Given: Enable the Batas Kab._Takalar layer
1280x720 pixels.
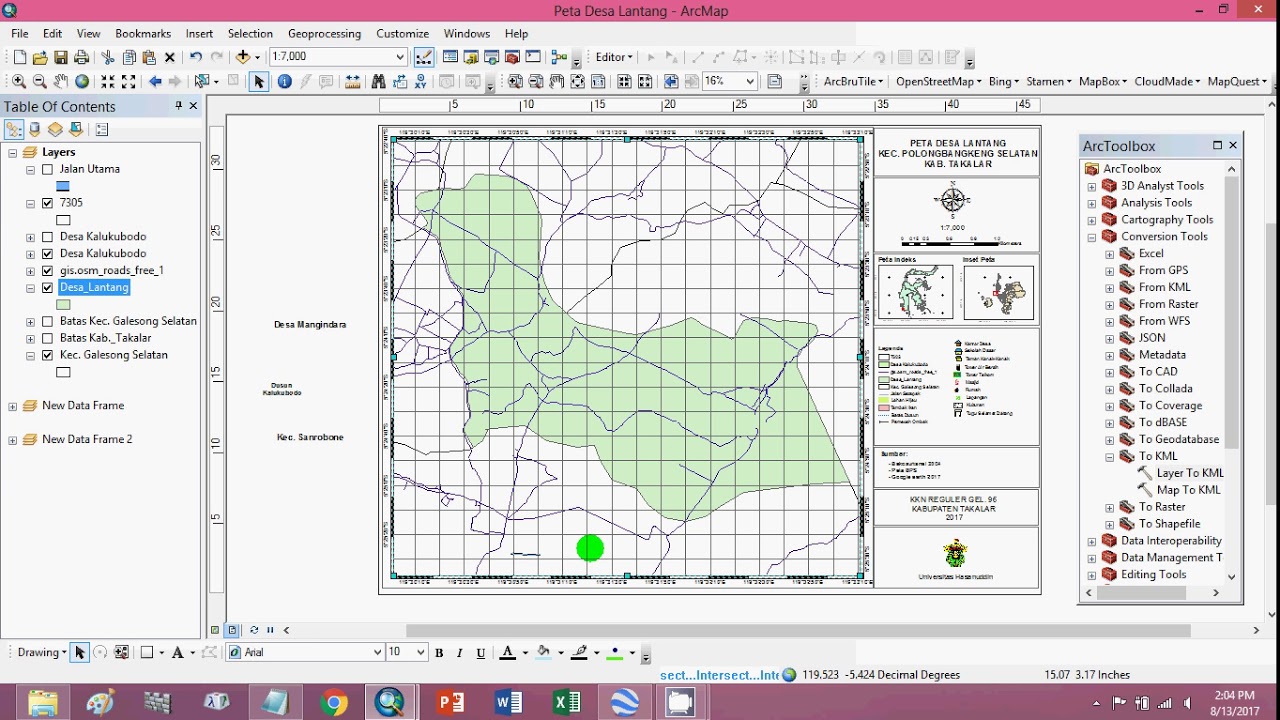Looking at the screenshot, I should click(x=48, y=339).
